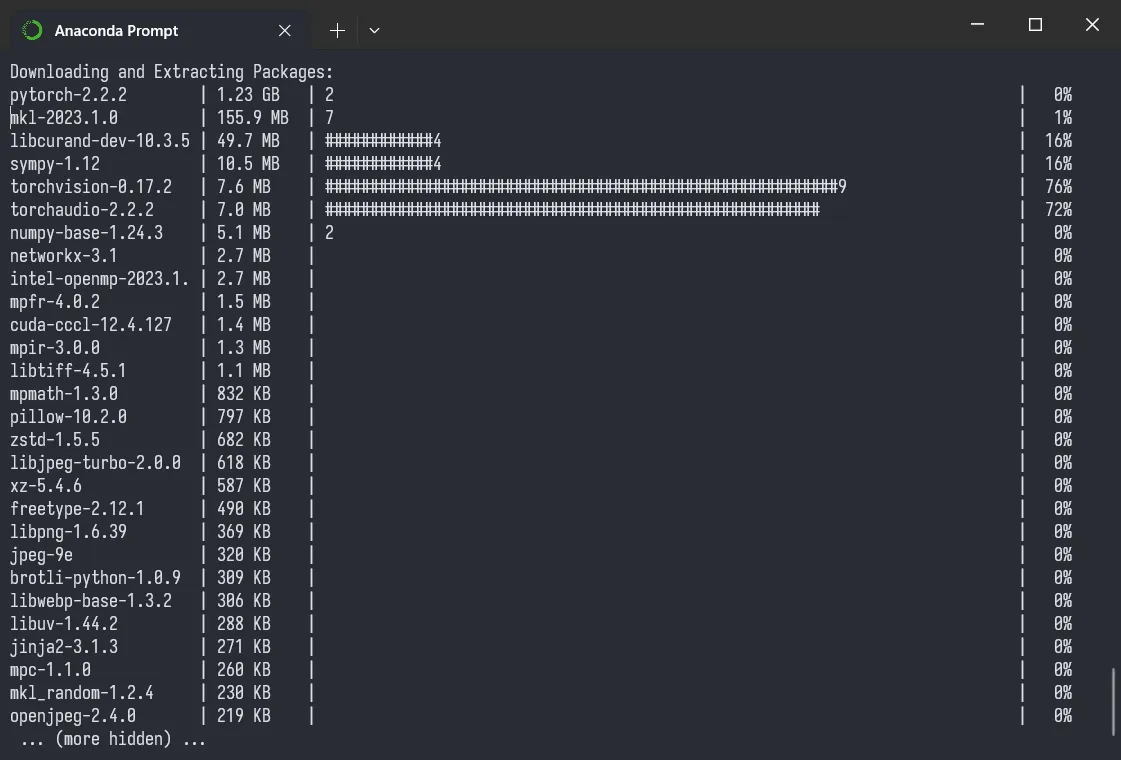Click the openjpeg-2.4.0 package name

pos(73,716)
